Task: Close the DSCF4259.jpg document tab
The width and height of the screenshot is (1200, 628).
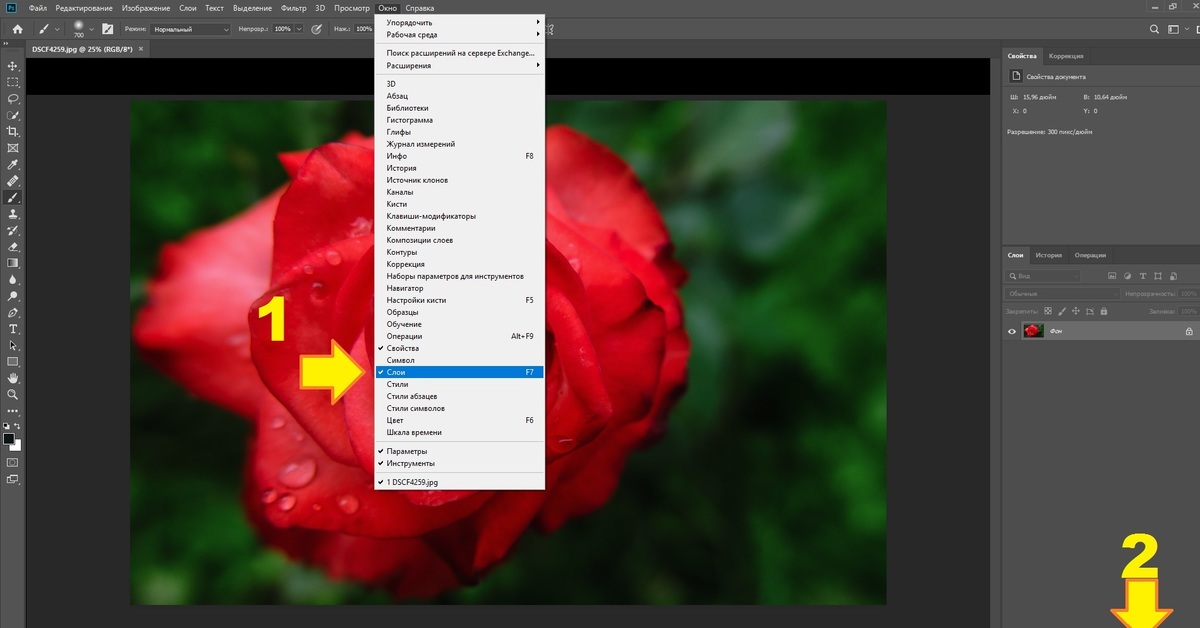Action: 141,48
